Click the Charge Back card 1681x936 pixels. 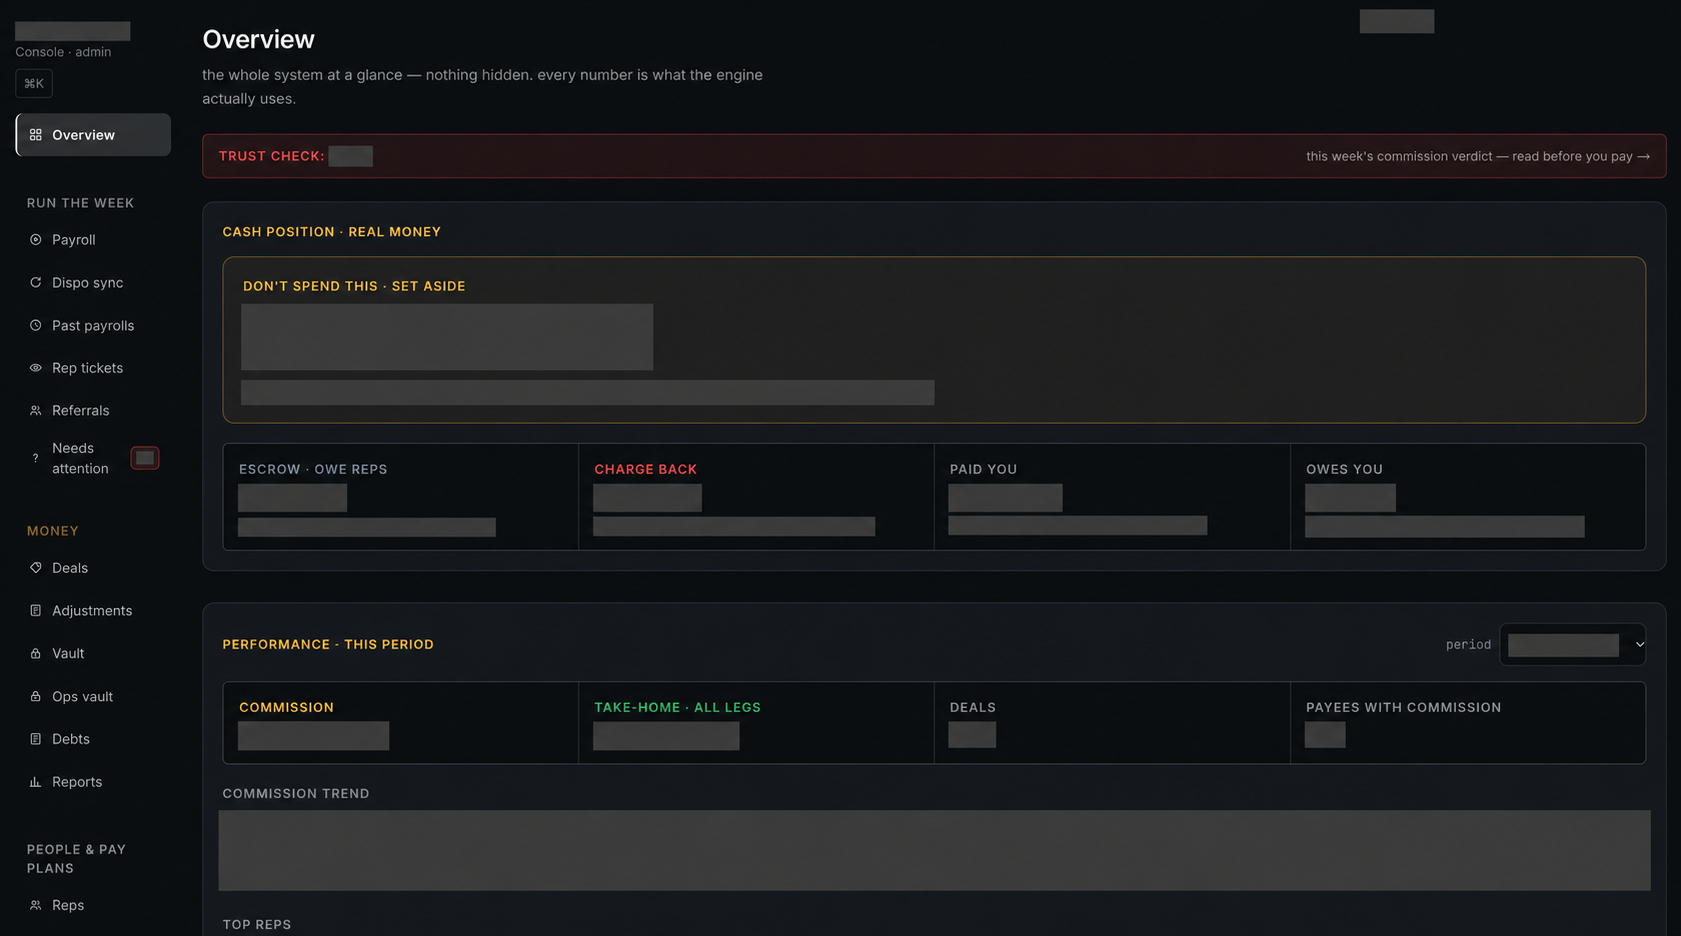(x=756, y=497)
